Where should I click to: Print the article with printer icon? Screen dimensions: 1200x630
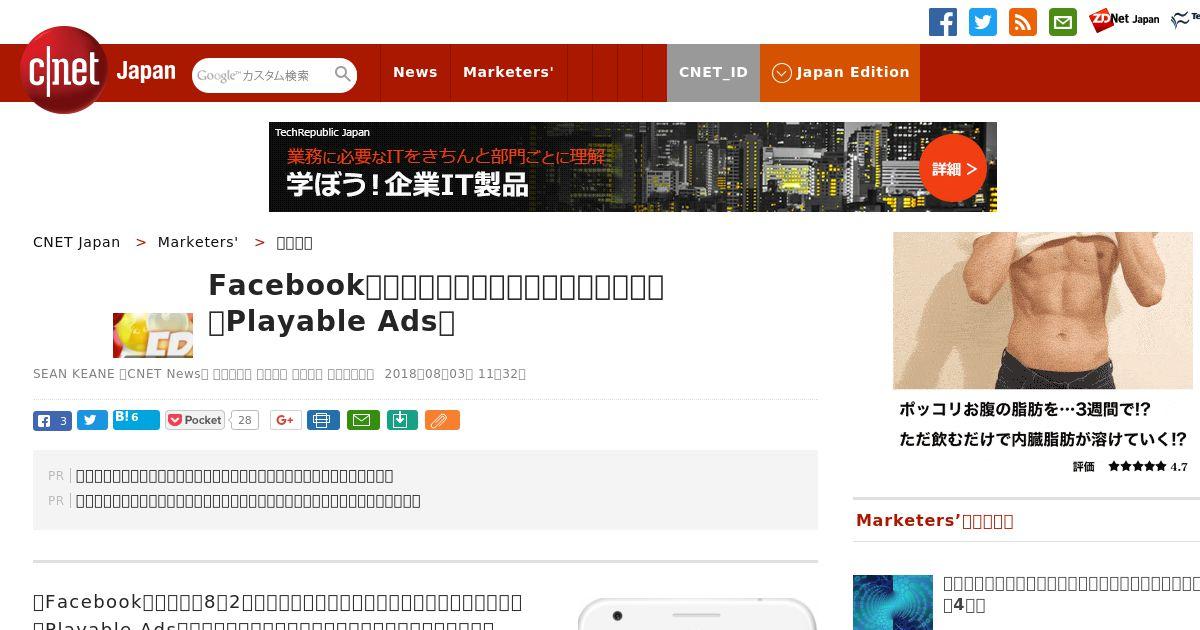click(322, 420)
